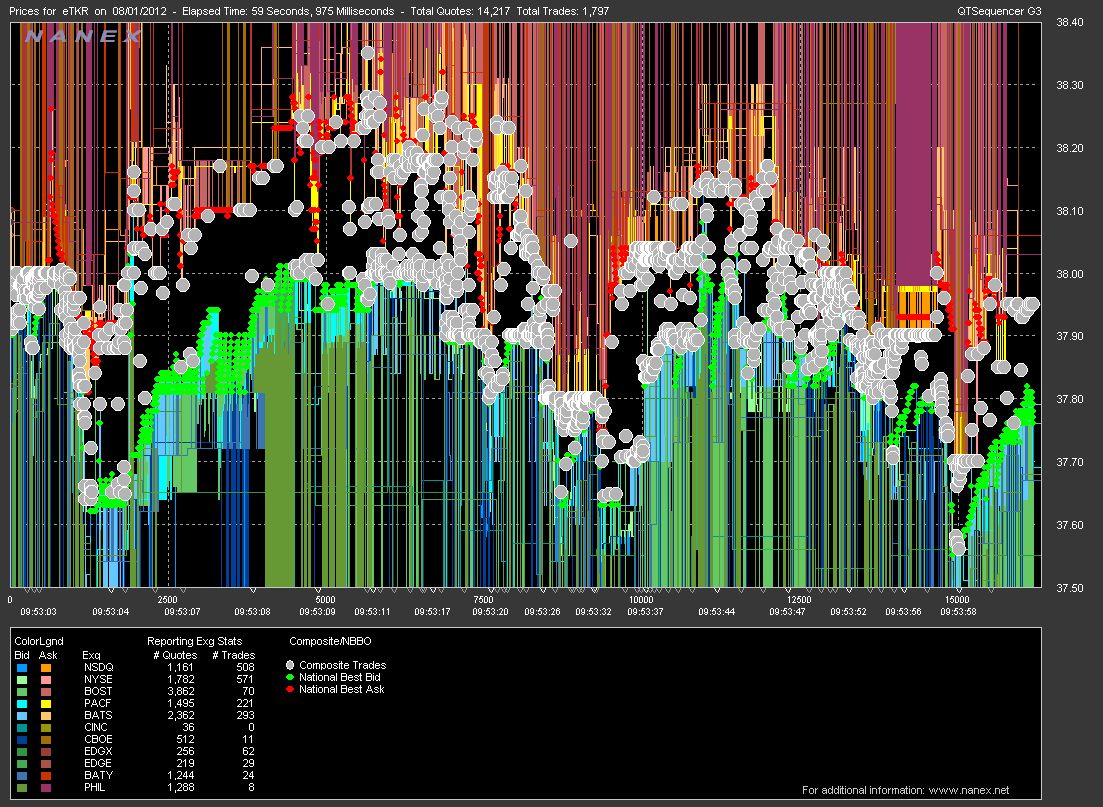
Task: Click the 'QTSequencer G3' label
Action: pyautogui.click(x=999, y=11)
